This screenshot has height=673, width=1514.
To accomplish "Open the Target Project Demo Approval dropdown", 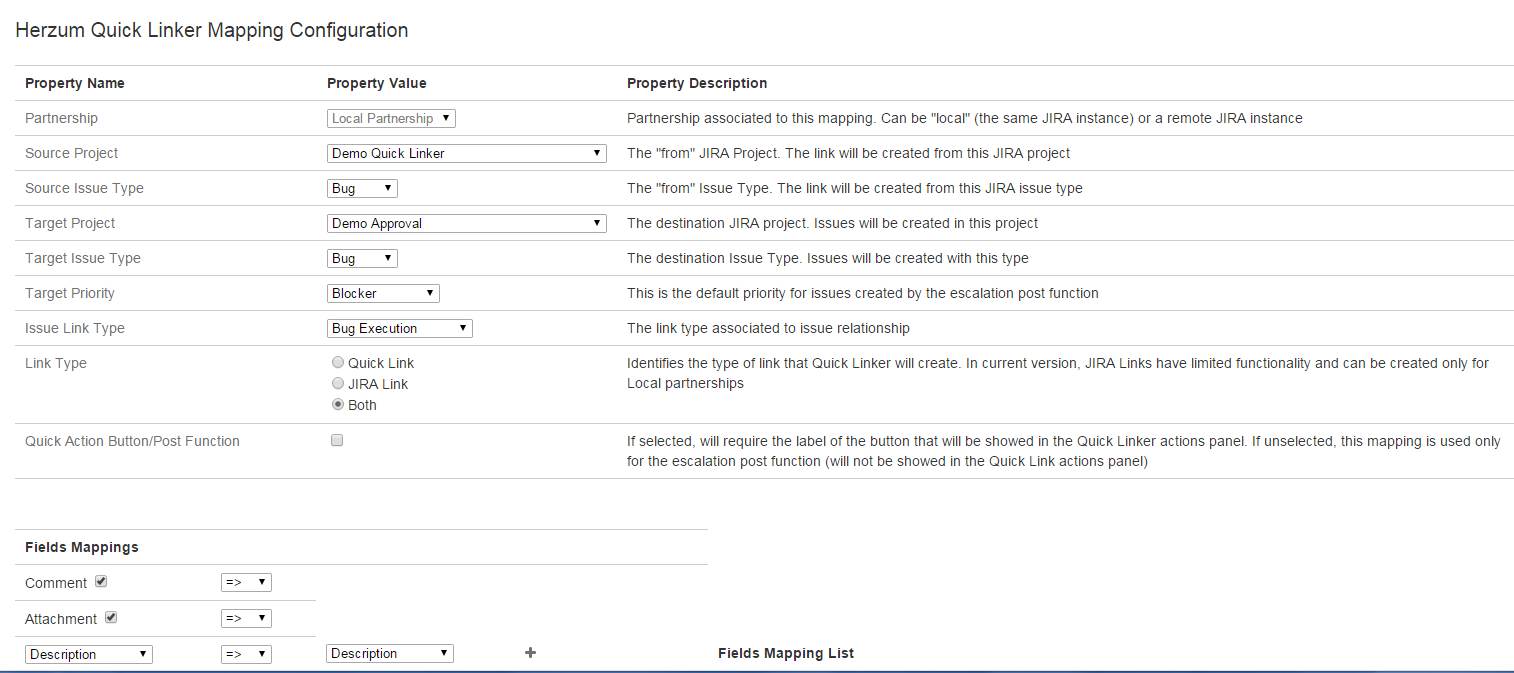I will [466, 223].
